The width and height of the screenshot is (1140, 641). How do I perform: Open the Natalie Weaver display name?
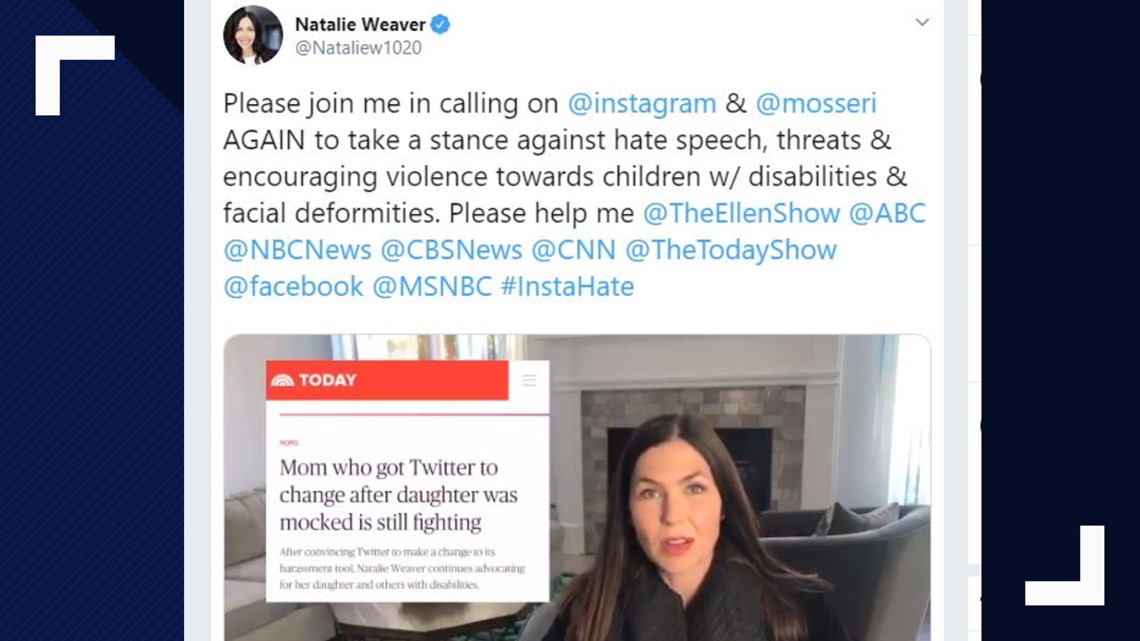point(360,25)
